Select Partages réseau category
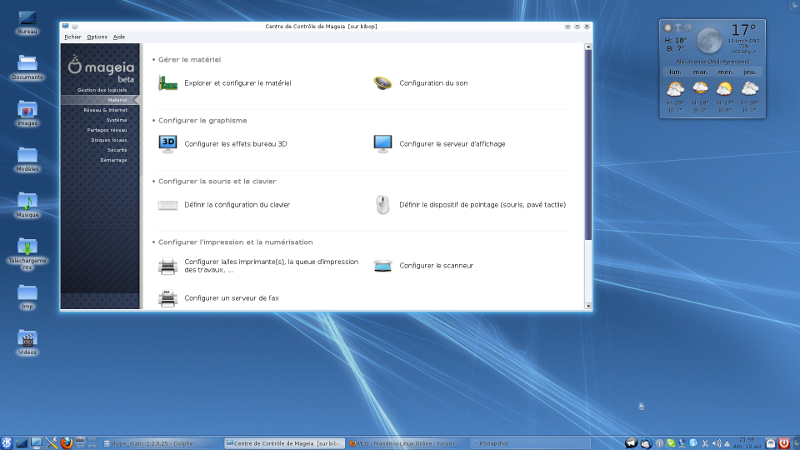This screenshot has height=450, width=800. [x=107, y=130]
